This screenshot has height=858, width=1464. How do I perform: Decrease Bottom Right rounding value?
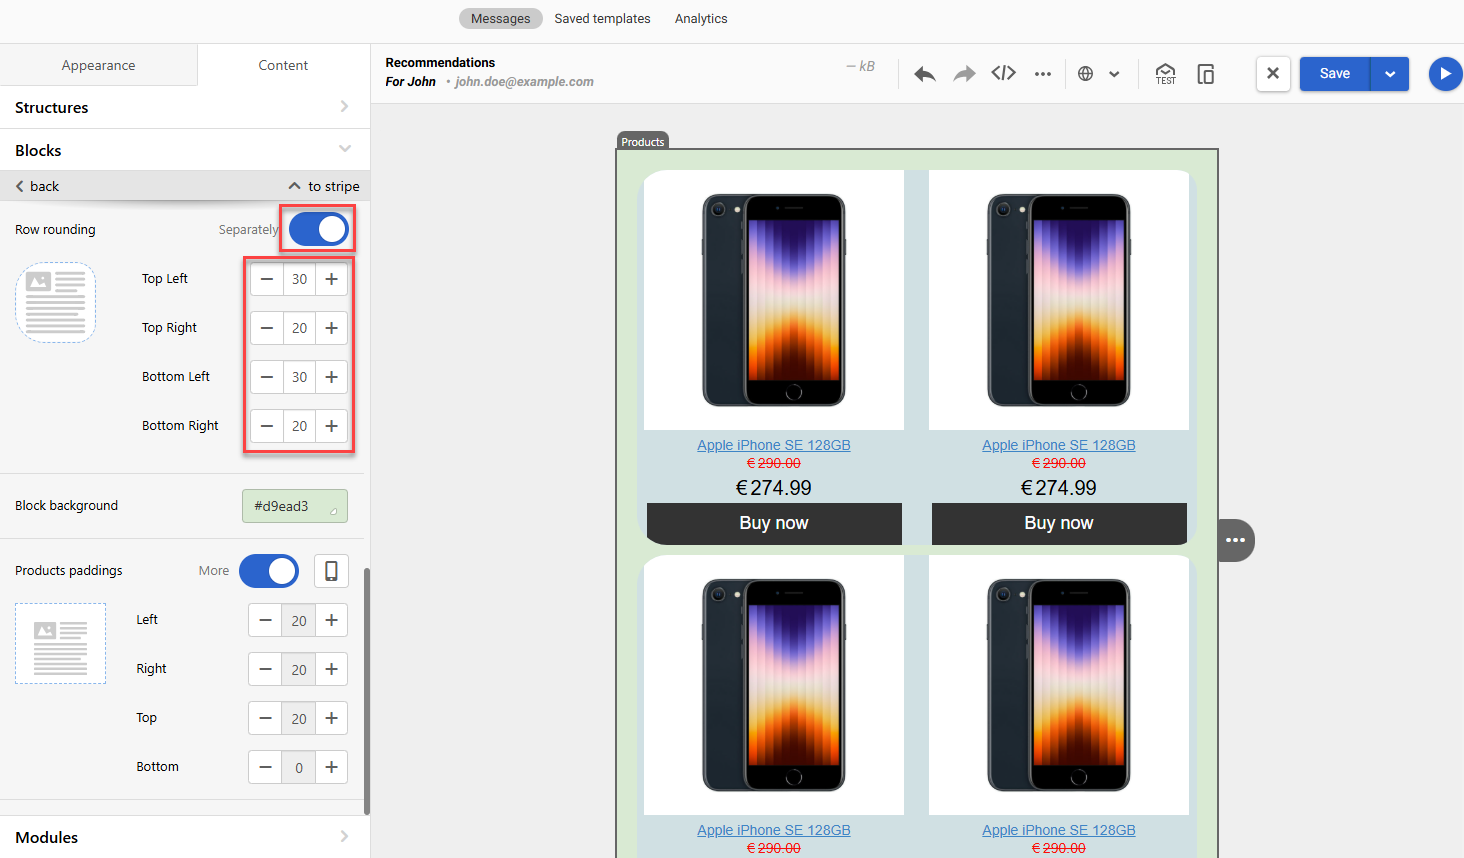[267, 426]
